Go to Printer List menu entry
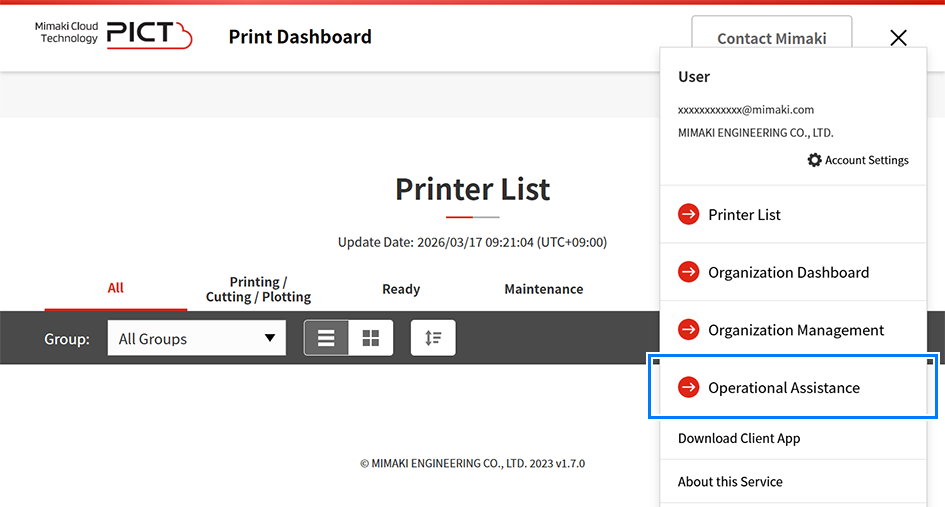 [793, 215]
